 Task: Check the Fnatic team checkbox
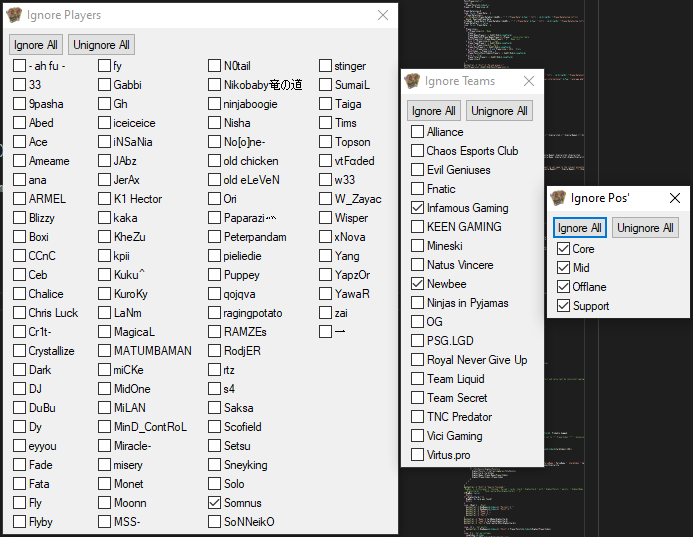pos(417,188)
